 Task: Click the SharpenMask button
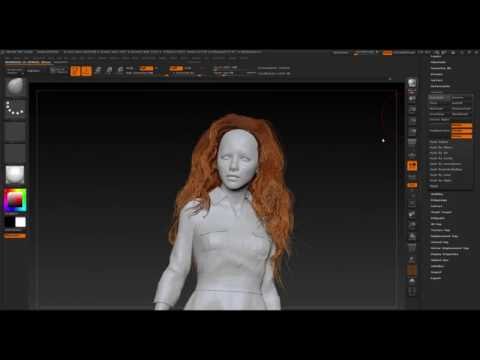coord(461,108)
